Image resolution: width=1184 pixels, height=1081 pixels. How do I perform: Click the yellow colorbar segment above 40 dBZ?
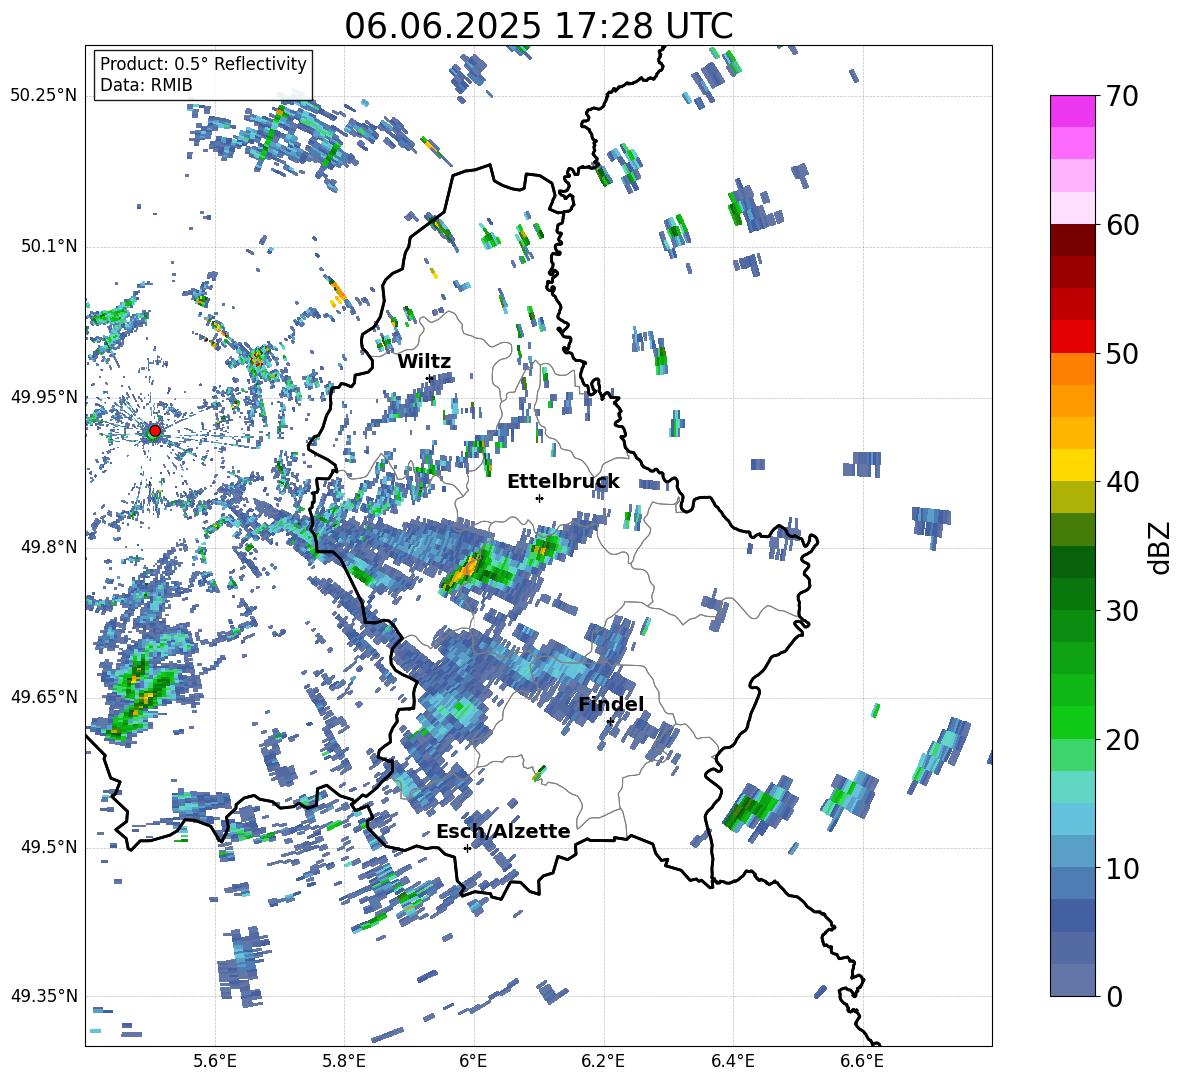click(1072, 465)
